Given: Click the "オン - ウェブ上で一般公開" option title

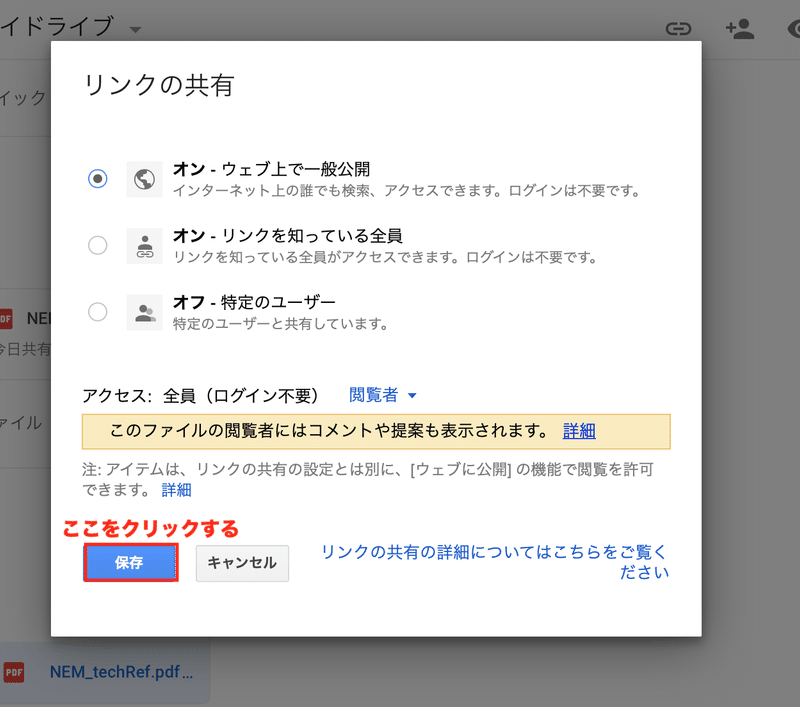Looking at the screenshot, I should coord(271,169).
